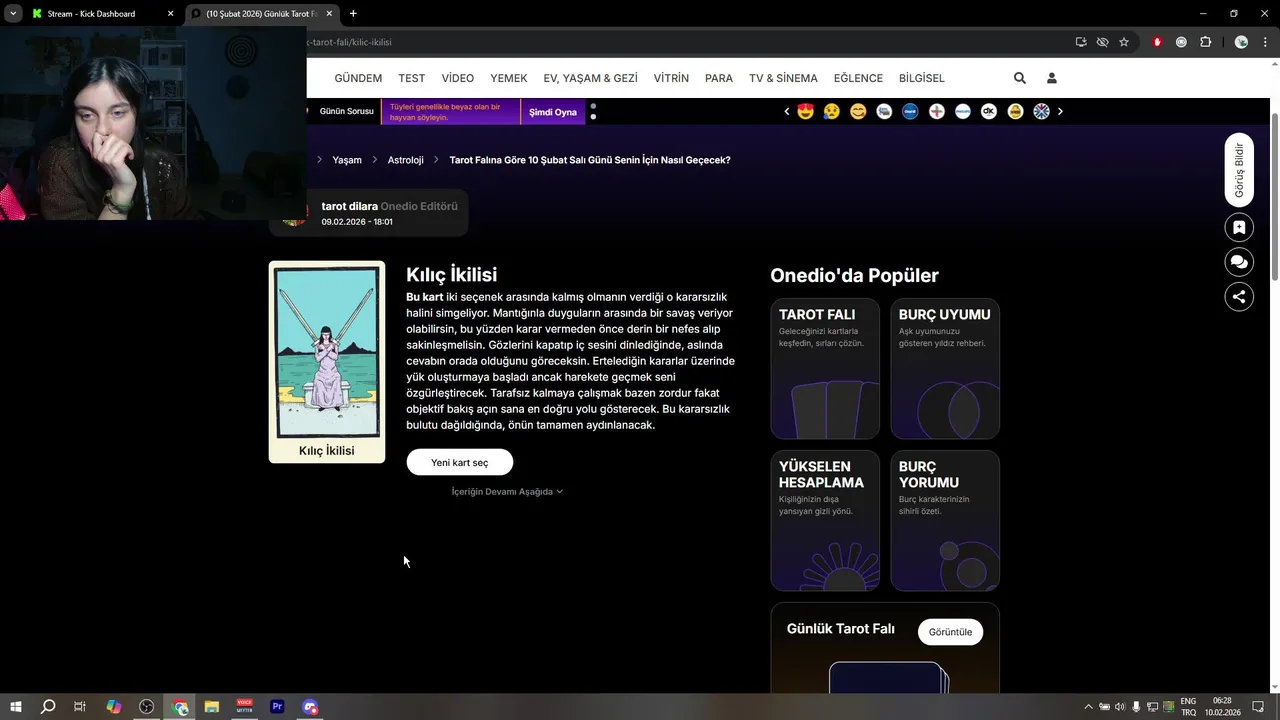Open the YÜKSELEN HESAPLAMA card

point(825,520)
